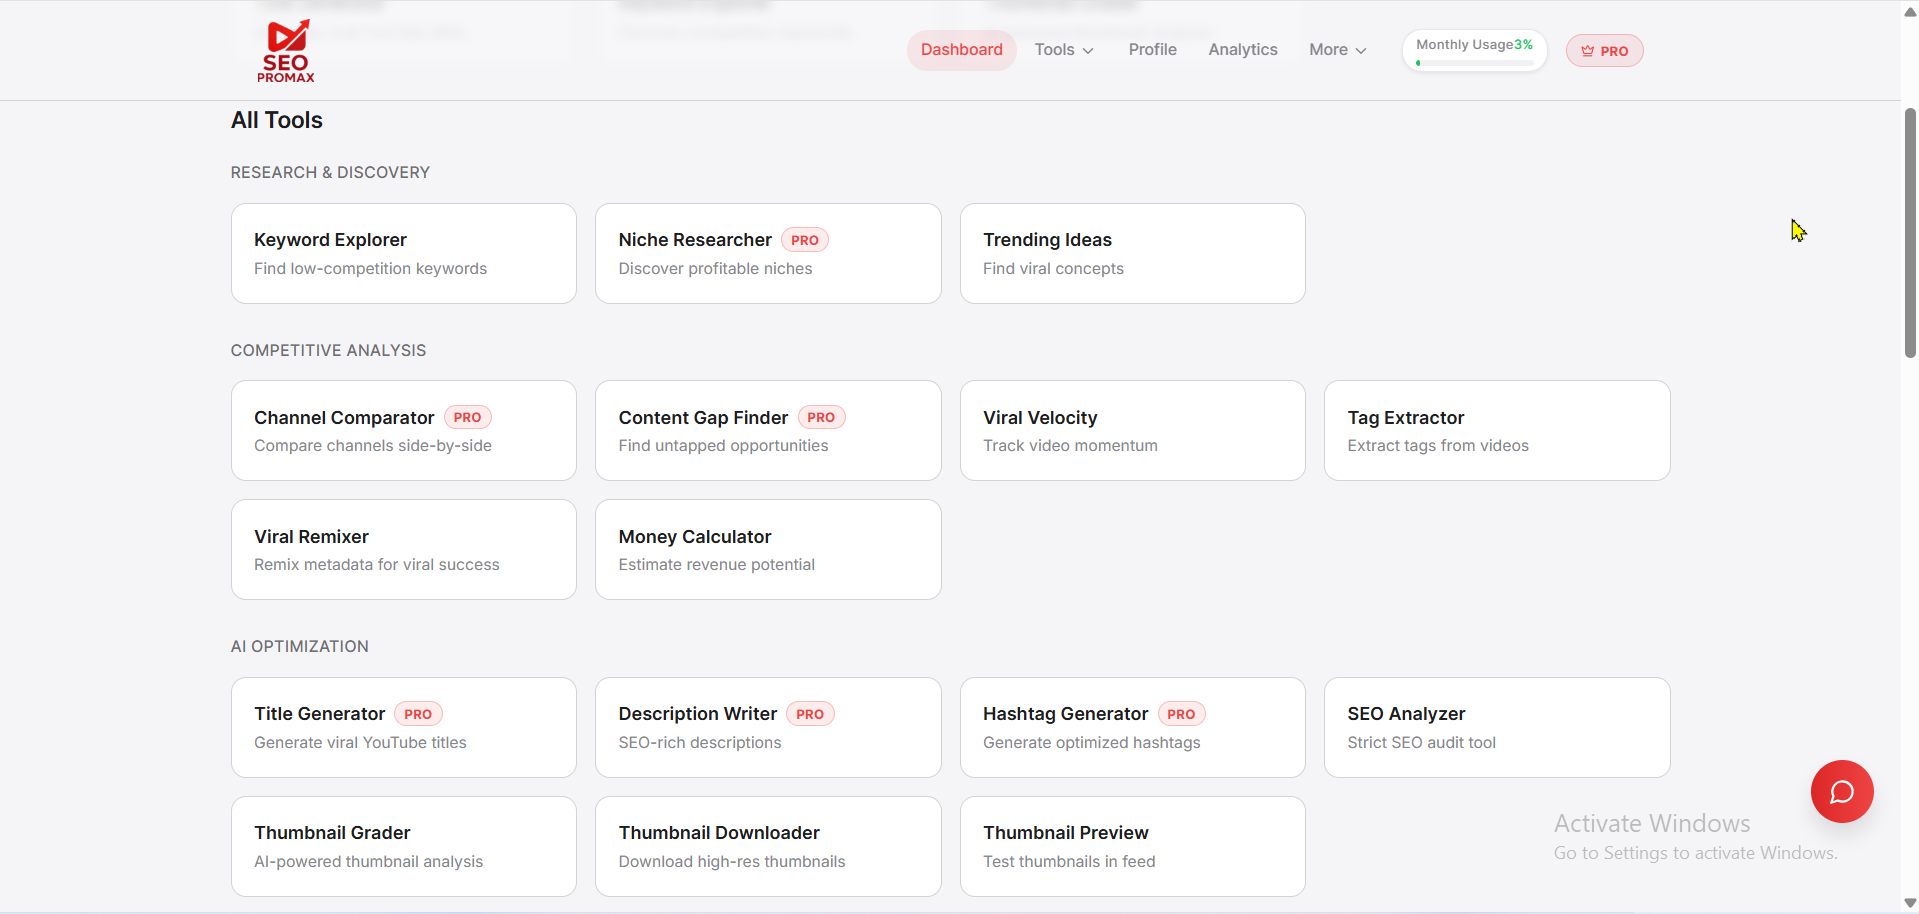Click the PRO badge on Niche Researcher
Viewport: 1919px width, 914px height.
(805, 240)
